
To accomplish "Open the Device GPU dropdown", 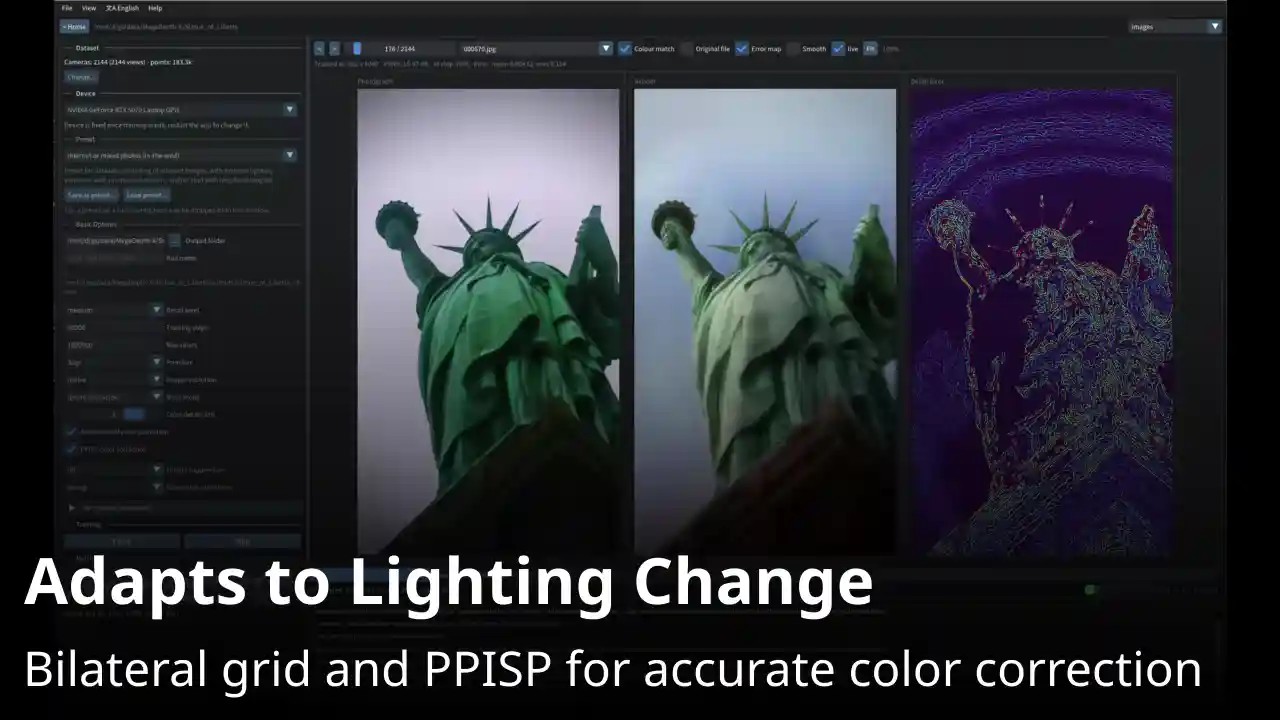I will click(180, 110).
